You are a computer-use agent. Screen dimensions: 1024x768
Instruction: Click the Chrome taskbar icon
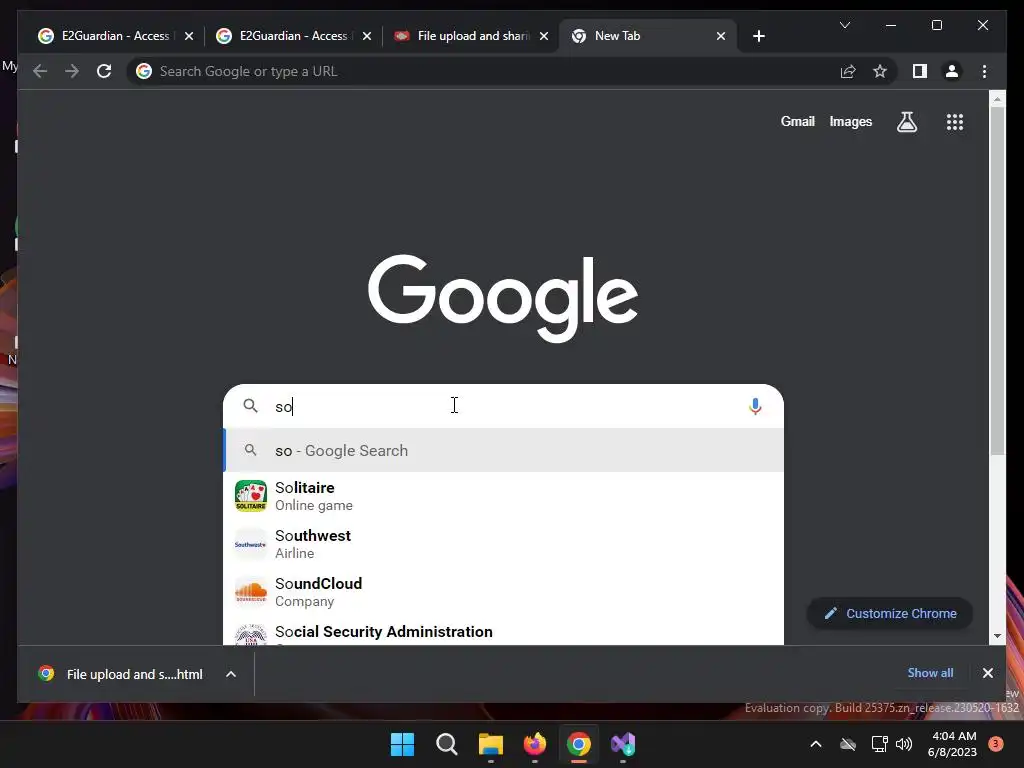click(x=579, y=744)
